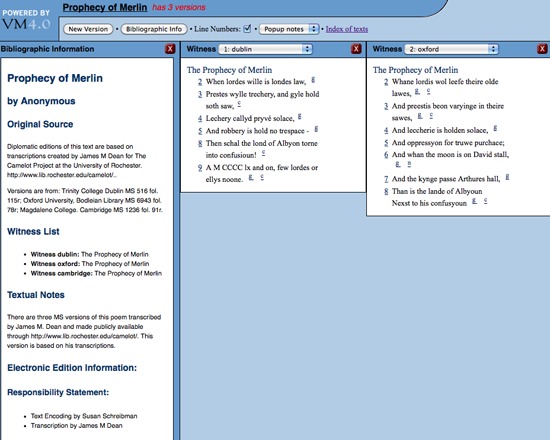Click the VM 4.0 logo
This screenshot has height=440, width=550.
[x=26, y=20]
